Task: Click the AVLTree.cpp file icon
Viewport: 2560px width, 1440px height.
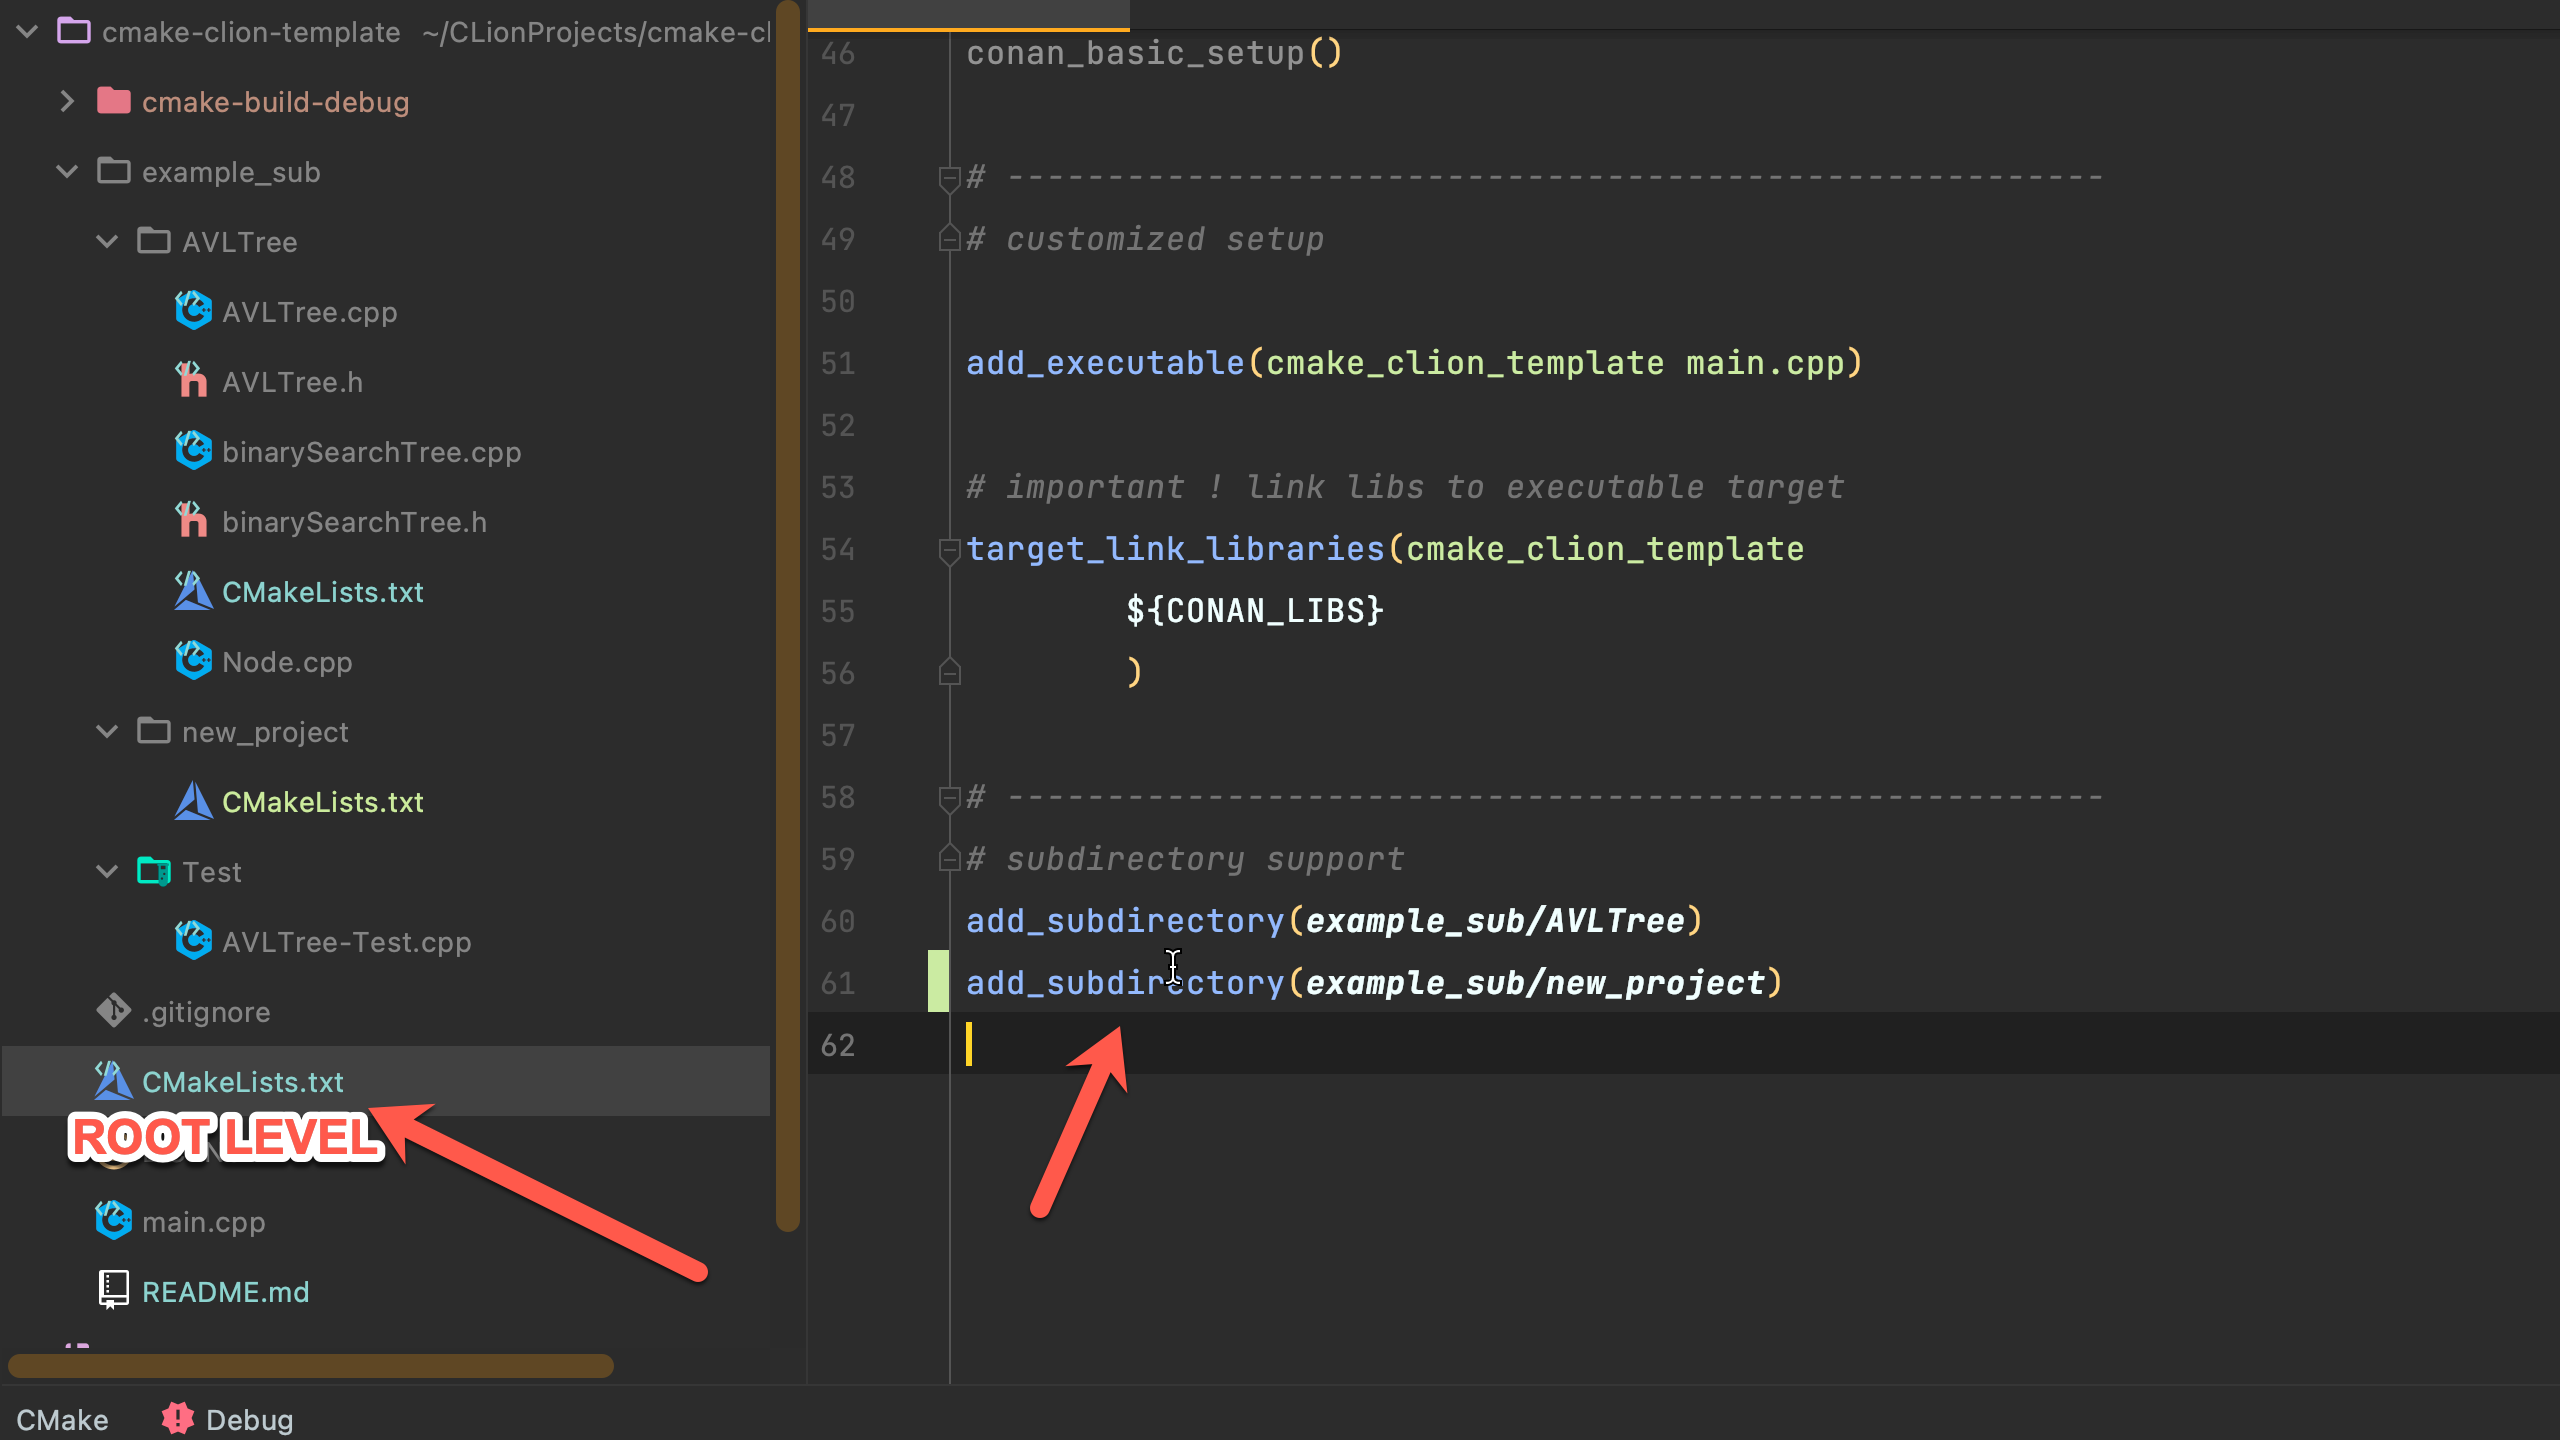Action: pyautogui.click(x=193, y=311)
